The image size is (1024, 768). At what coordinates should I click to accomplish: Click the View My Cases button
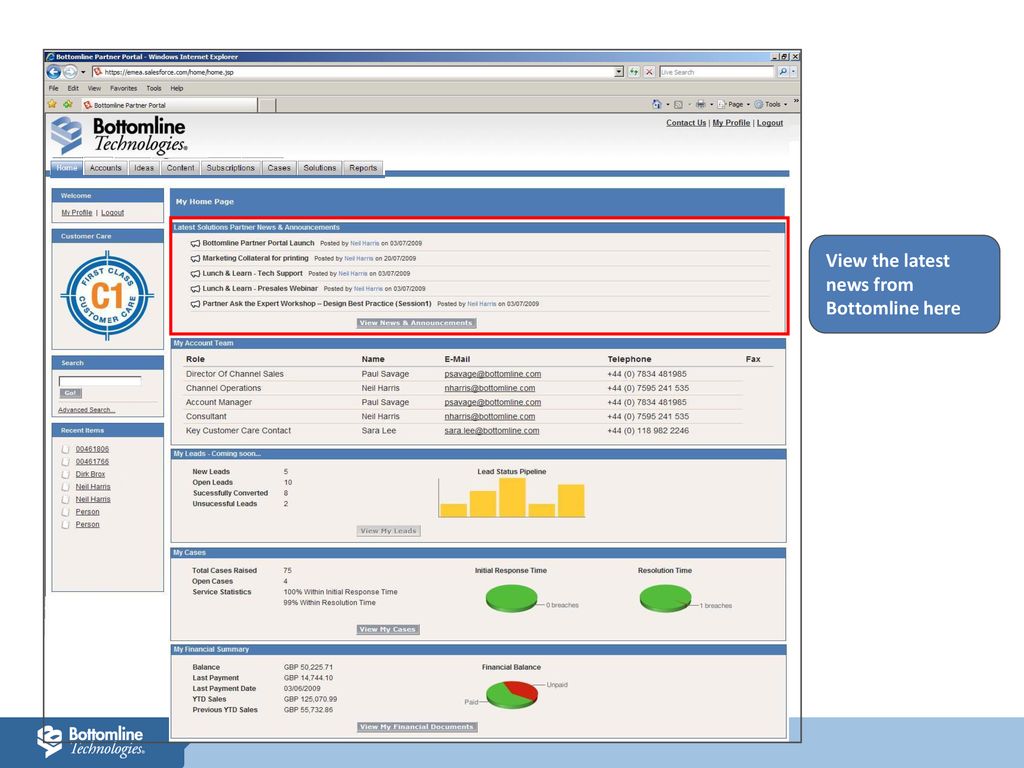pos(388,630)
